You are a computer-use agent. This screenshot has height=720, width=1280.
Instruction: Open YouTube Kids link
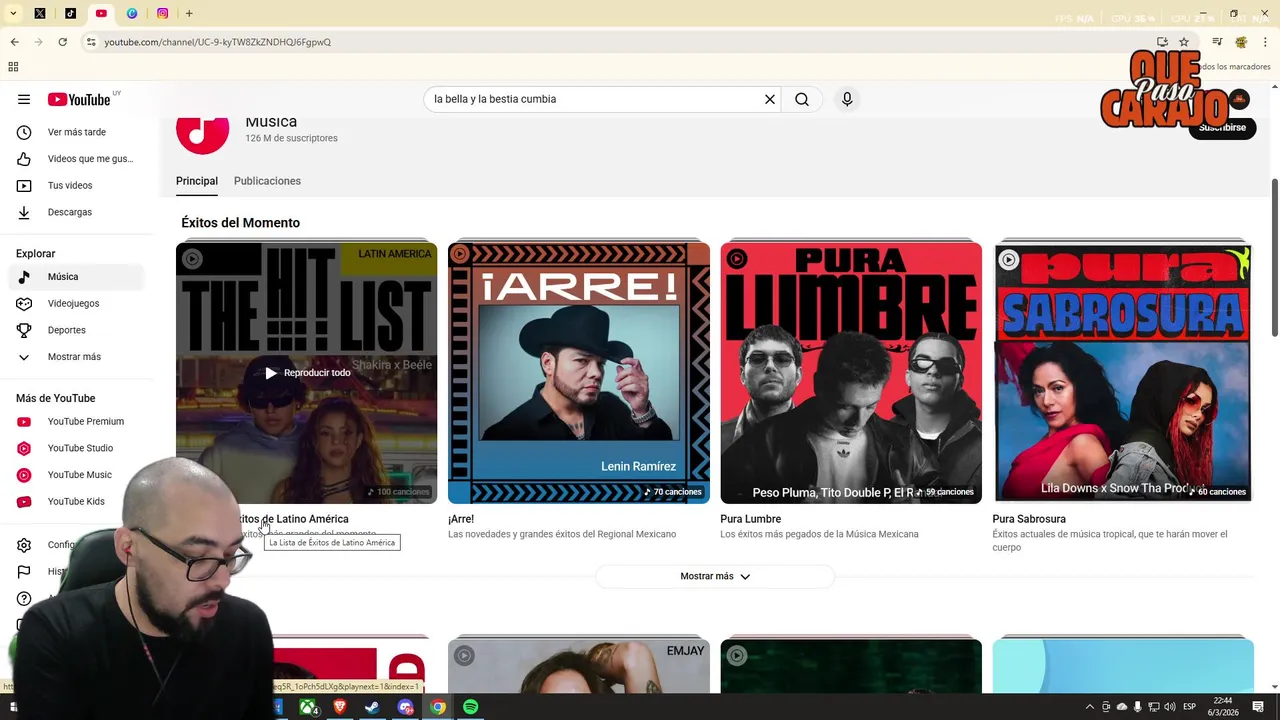pos(76,502)
